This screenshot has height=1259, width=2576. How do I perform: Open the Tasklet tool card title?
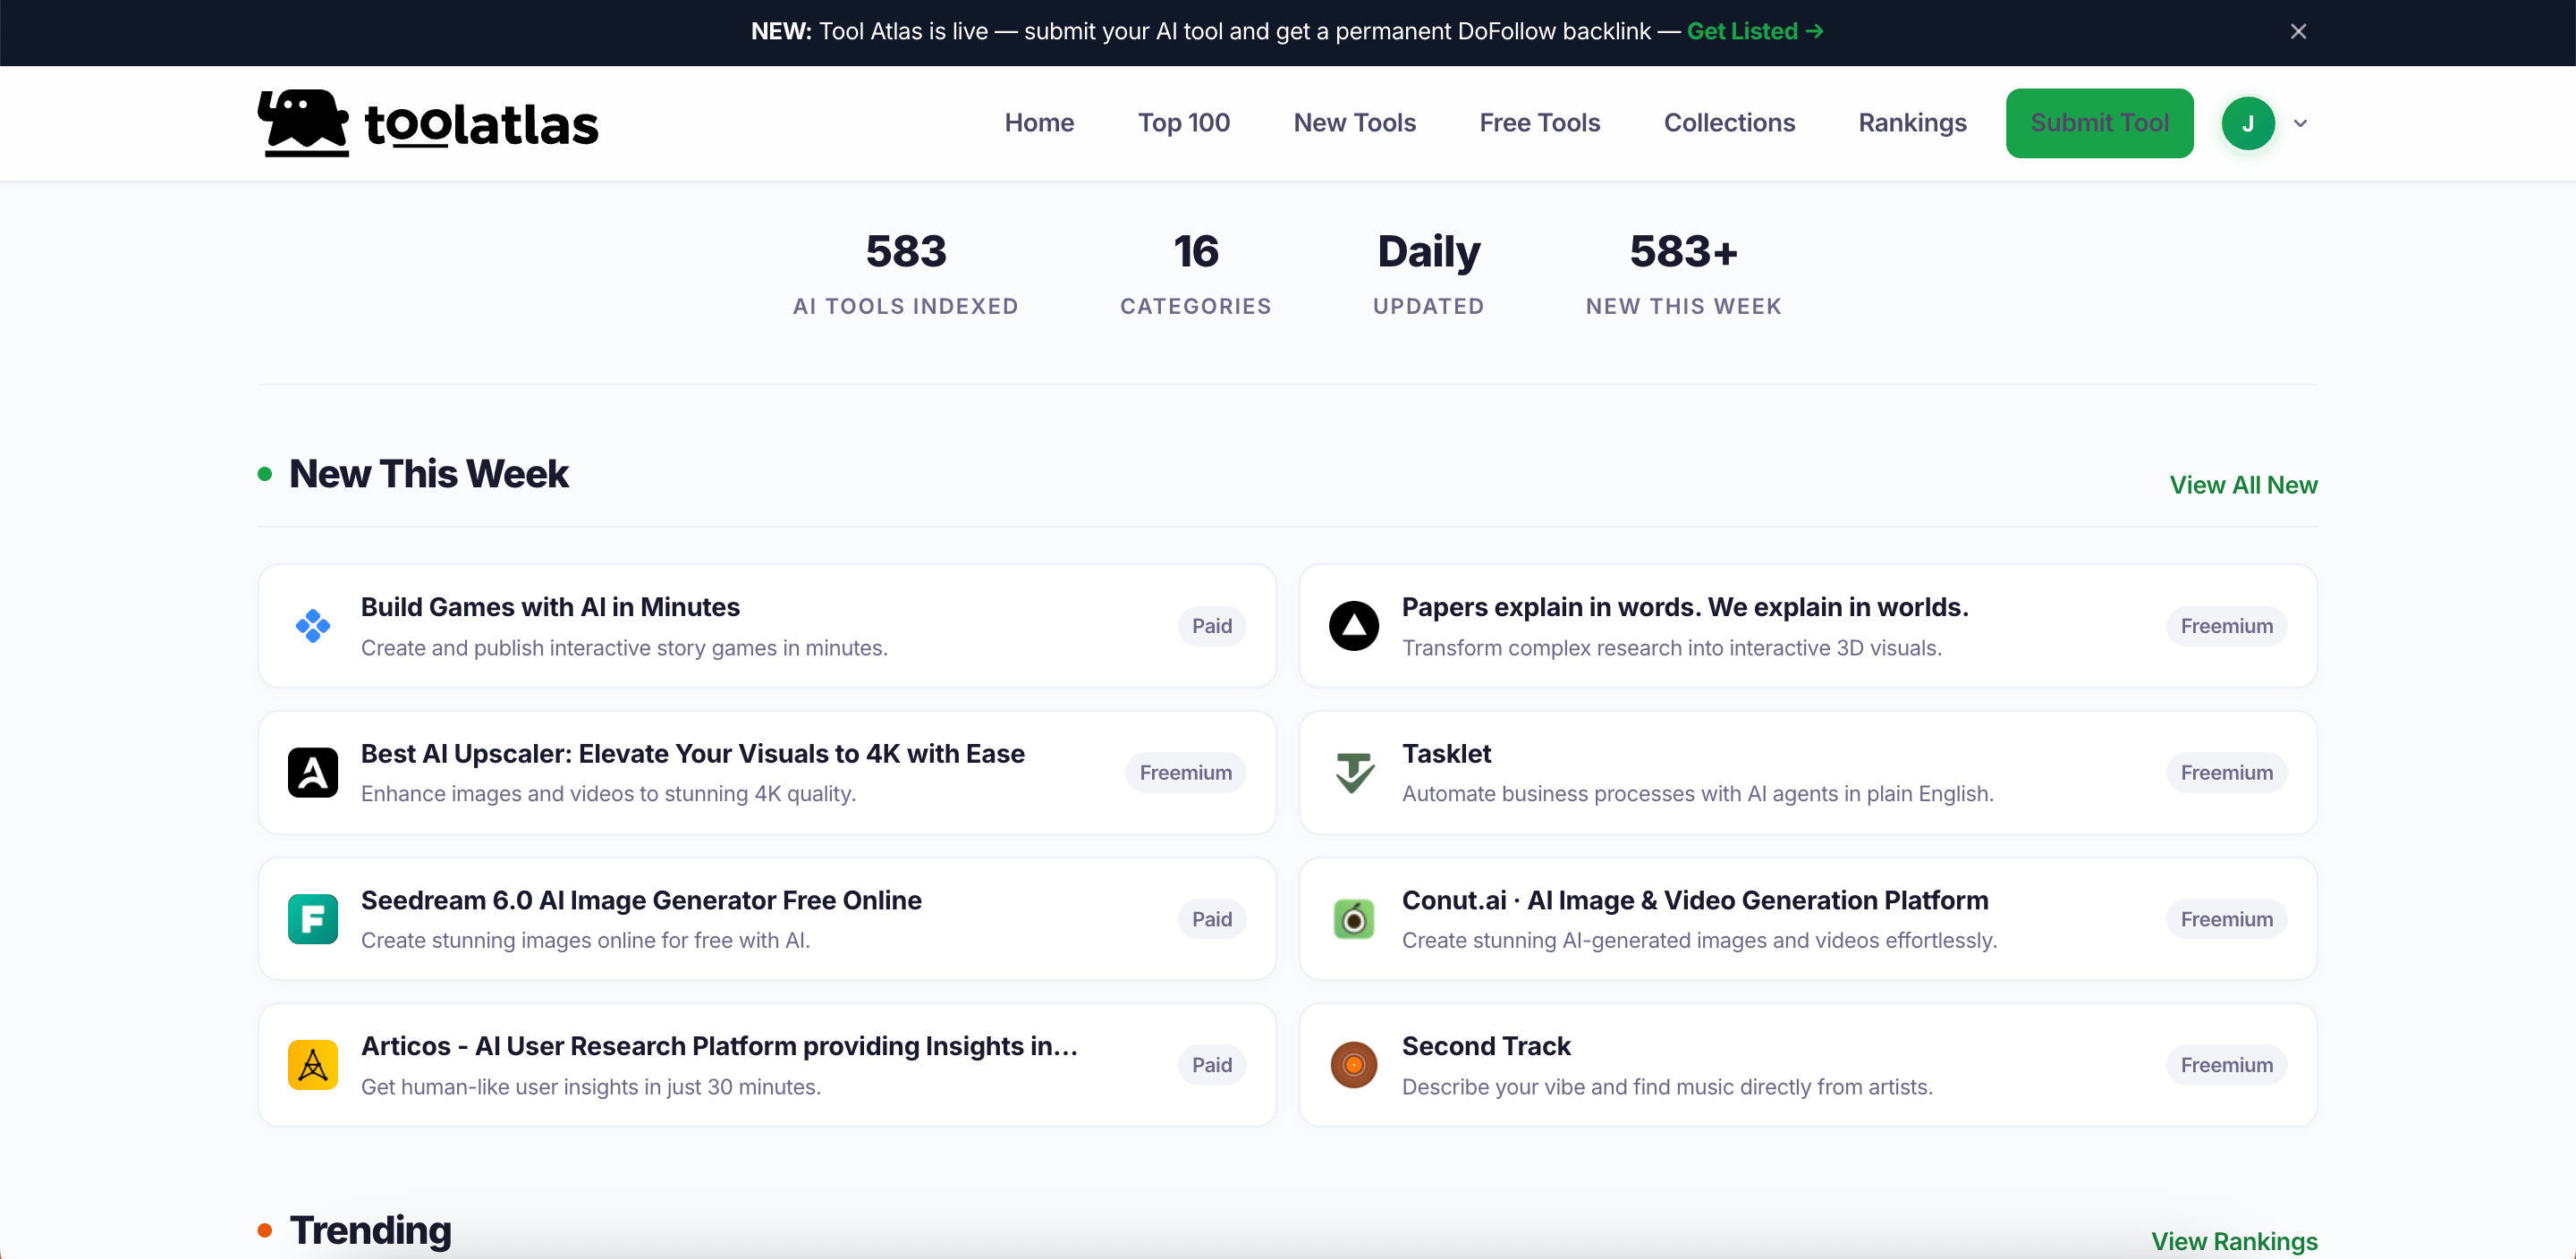coord(1445,753)
